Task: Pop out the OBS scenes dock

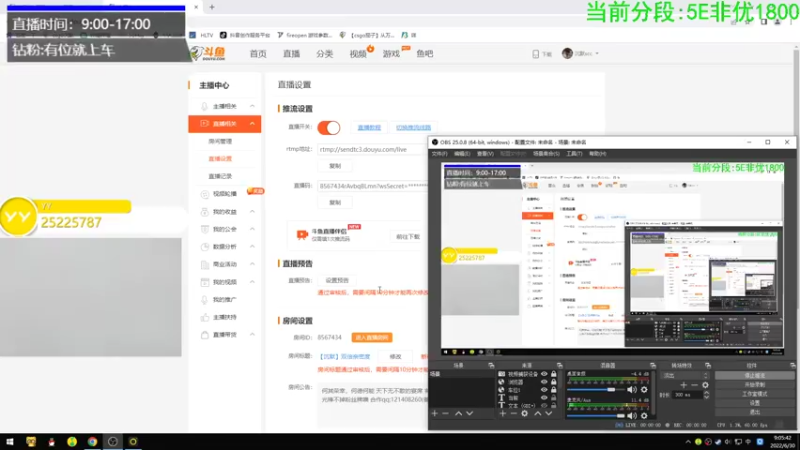Action: click(x=491, y=365)
